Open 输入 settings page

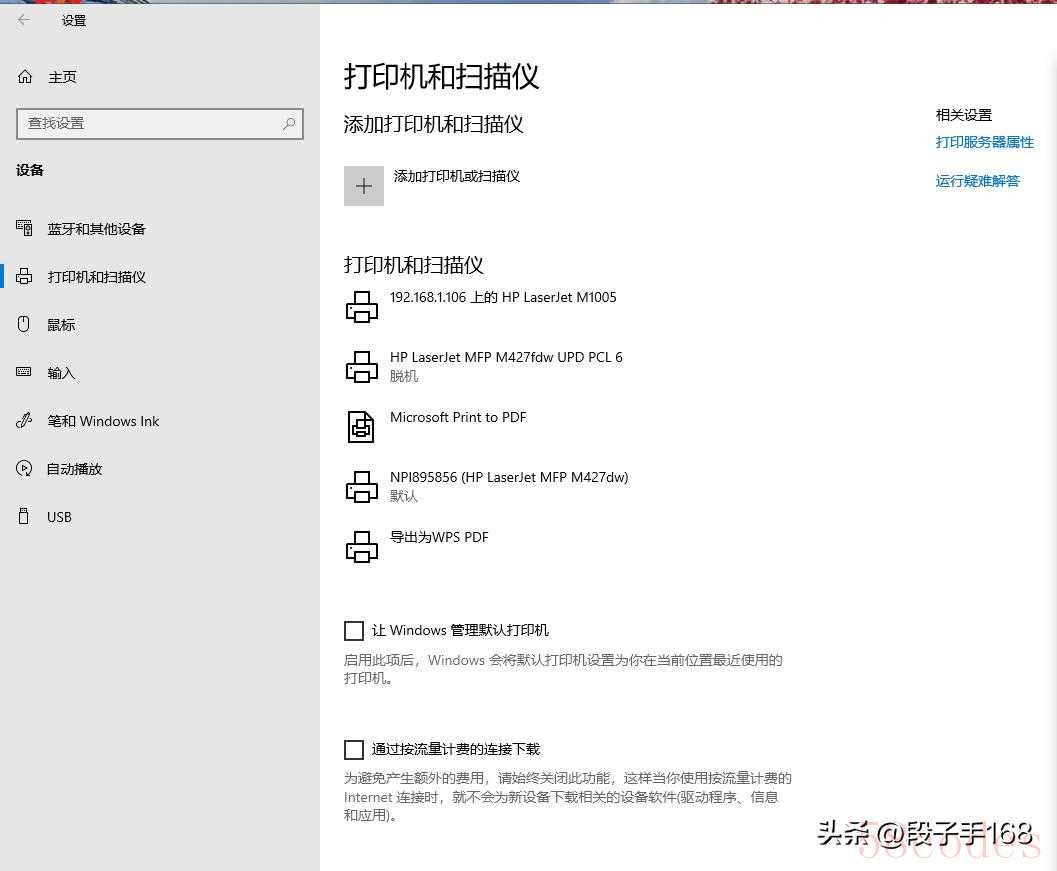point(61,373)
